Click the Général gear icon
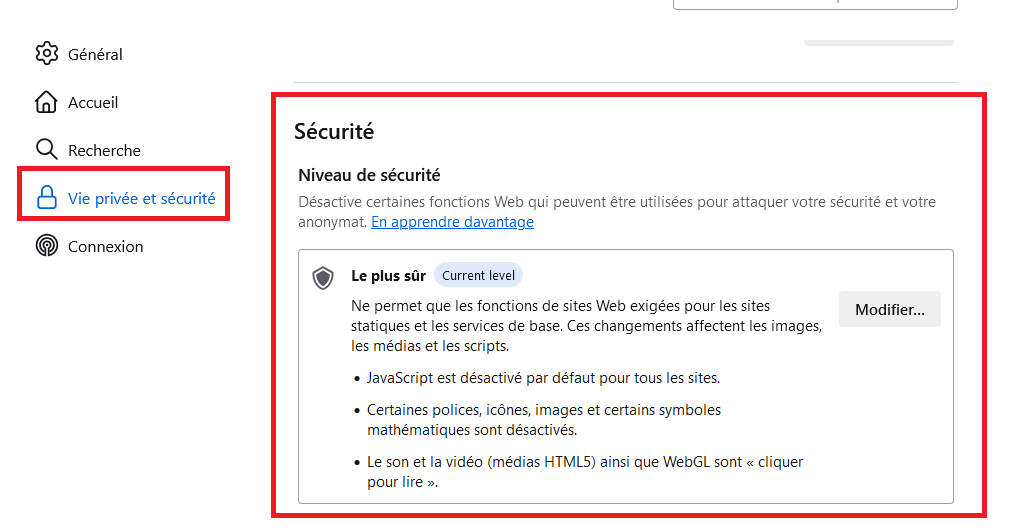1029x532 pixels. pos(47,54)
